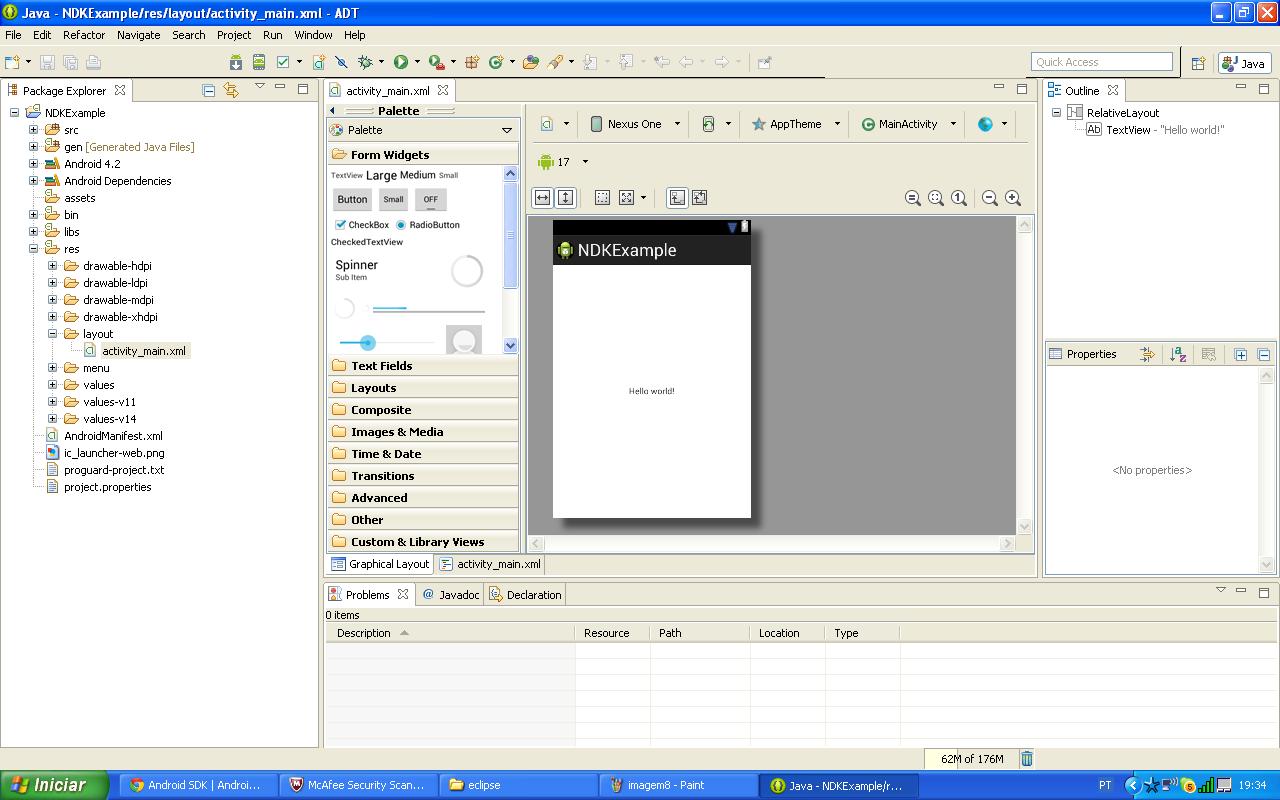Open the locale globe dropdown
Image resolution: width=1280 pixels, height=800 pixels.
992,124
